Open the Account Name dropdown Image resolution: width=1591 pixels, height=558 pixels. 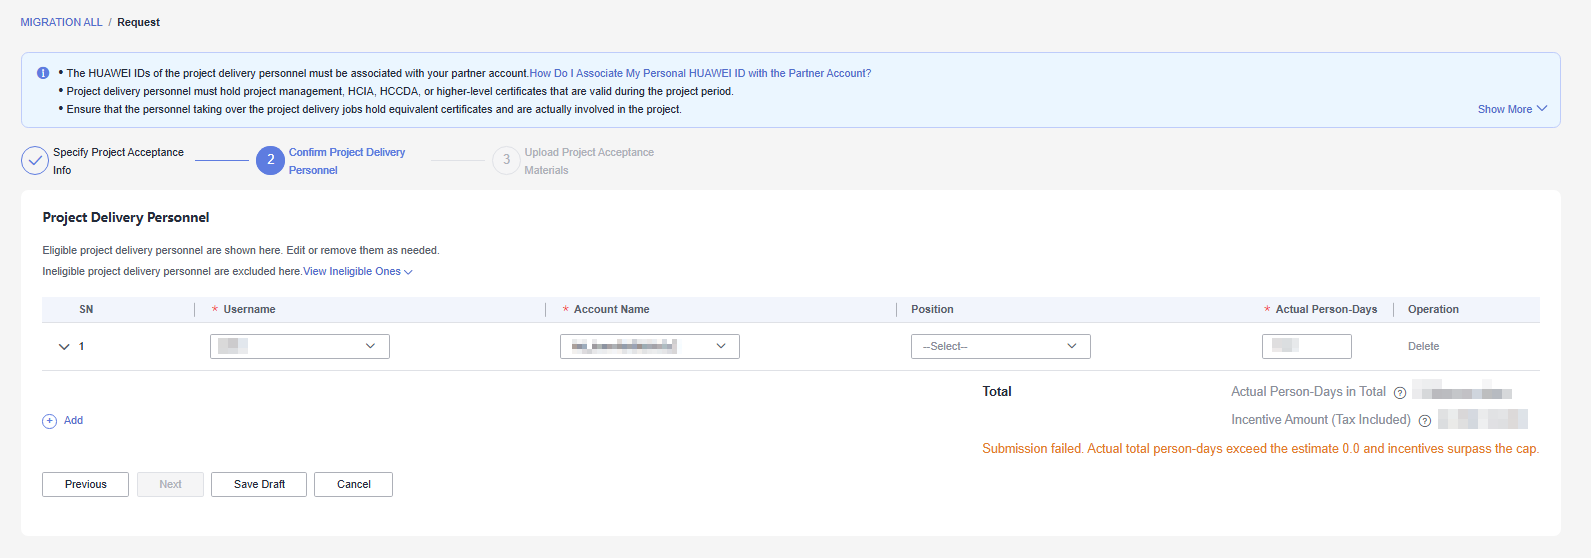tap(649, 346)
